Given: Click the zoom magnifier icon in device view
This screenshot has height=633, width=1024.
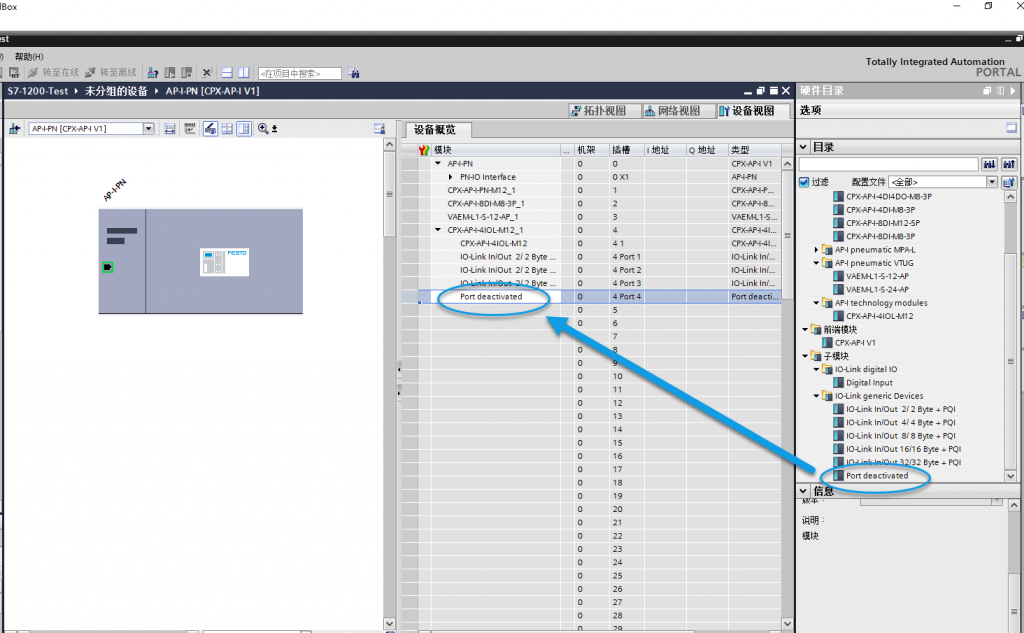Looking at the screenshot, I should (263, 129).
